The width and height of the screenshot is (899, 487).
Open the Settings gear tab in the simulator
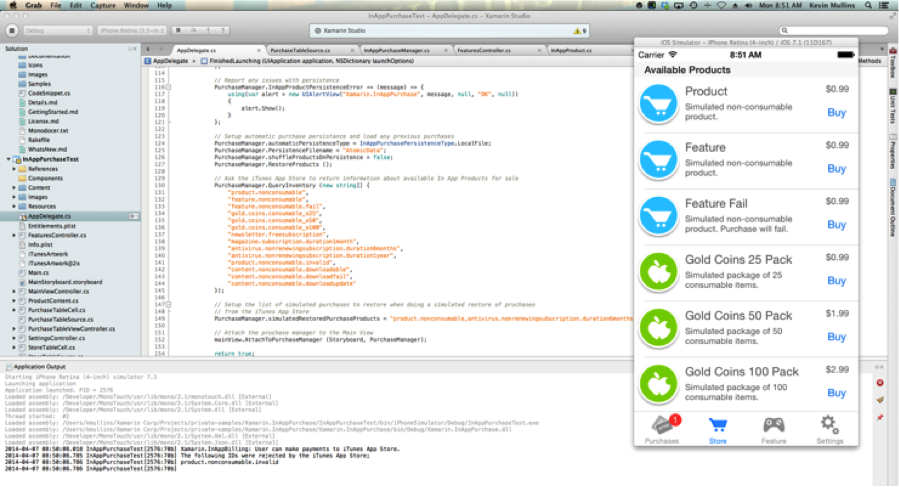830,430
